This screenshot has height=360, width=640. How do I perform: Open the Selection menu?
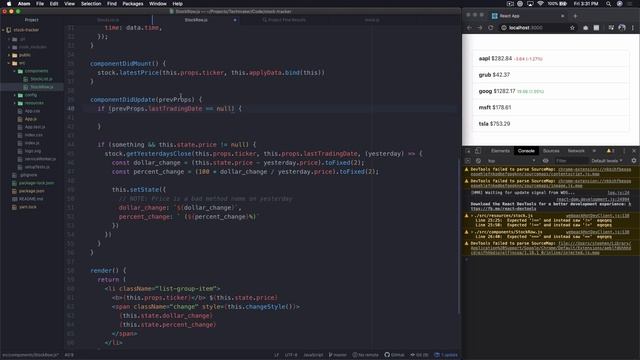coord(91,4)
